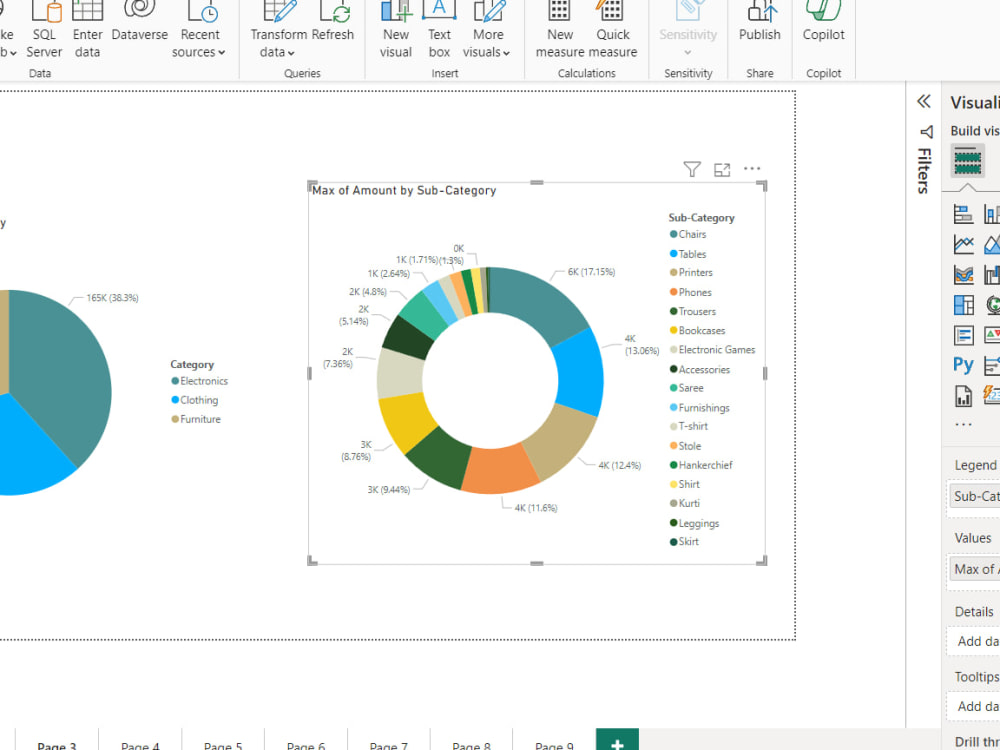
Task: Publish the report
Action: tap(760, 23)
